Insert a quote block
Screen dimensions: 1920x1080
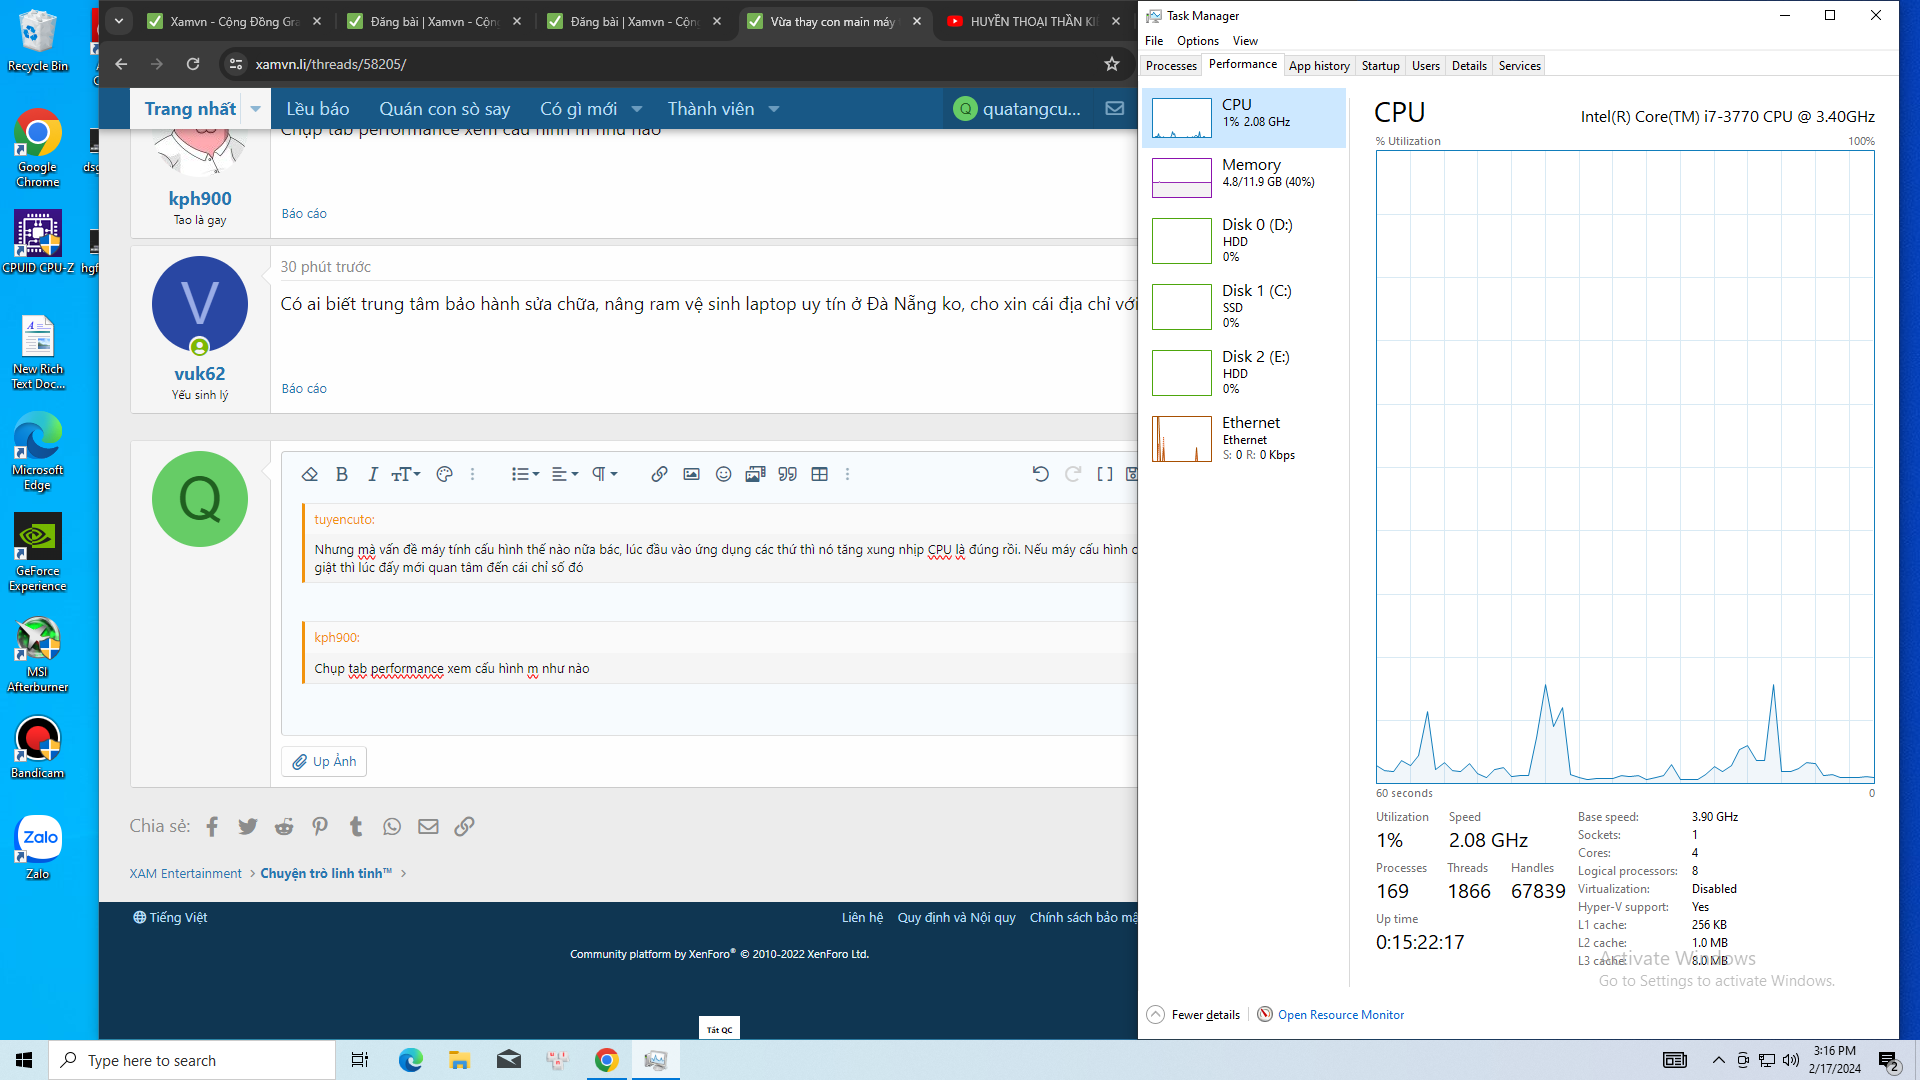point(788,474)
